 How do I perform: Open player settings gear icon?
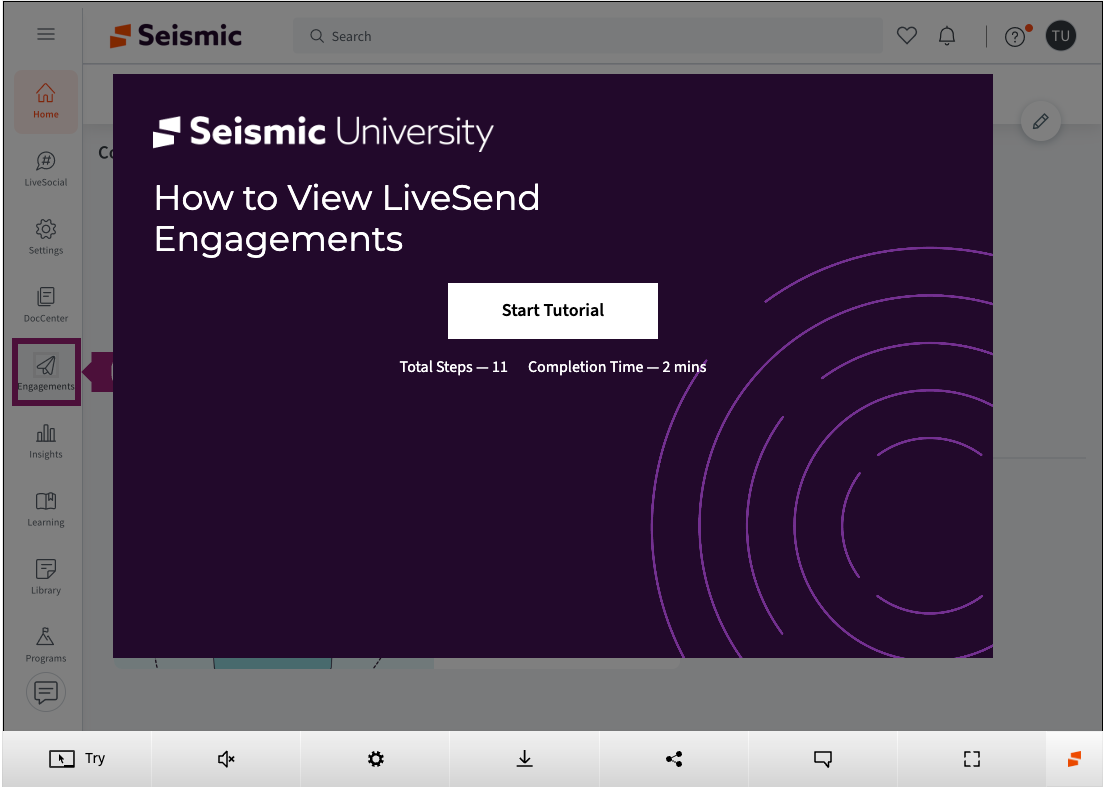376,759
